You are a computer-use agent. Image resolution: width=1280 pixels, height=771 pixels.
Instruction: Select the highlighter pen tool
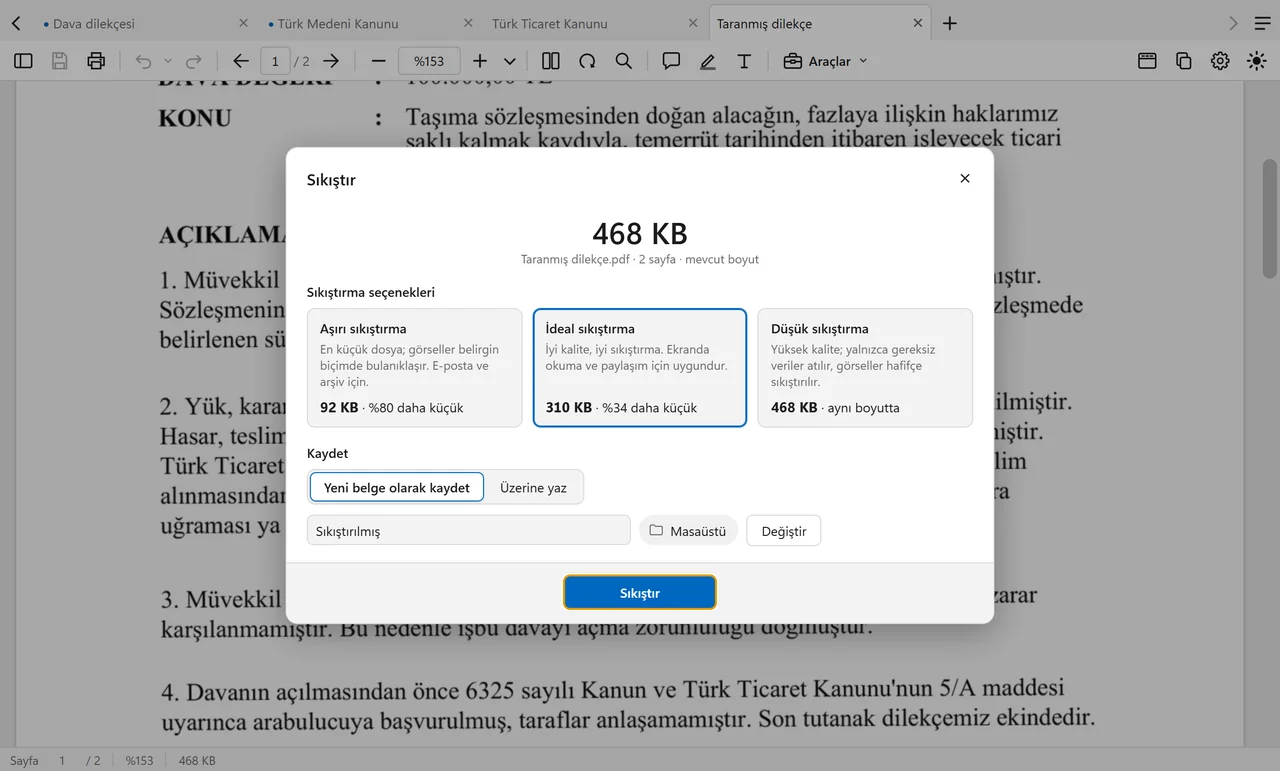click(x=708, y=61)
